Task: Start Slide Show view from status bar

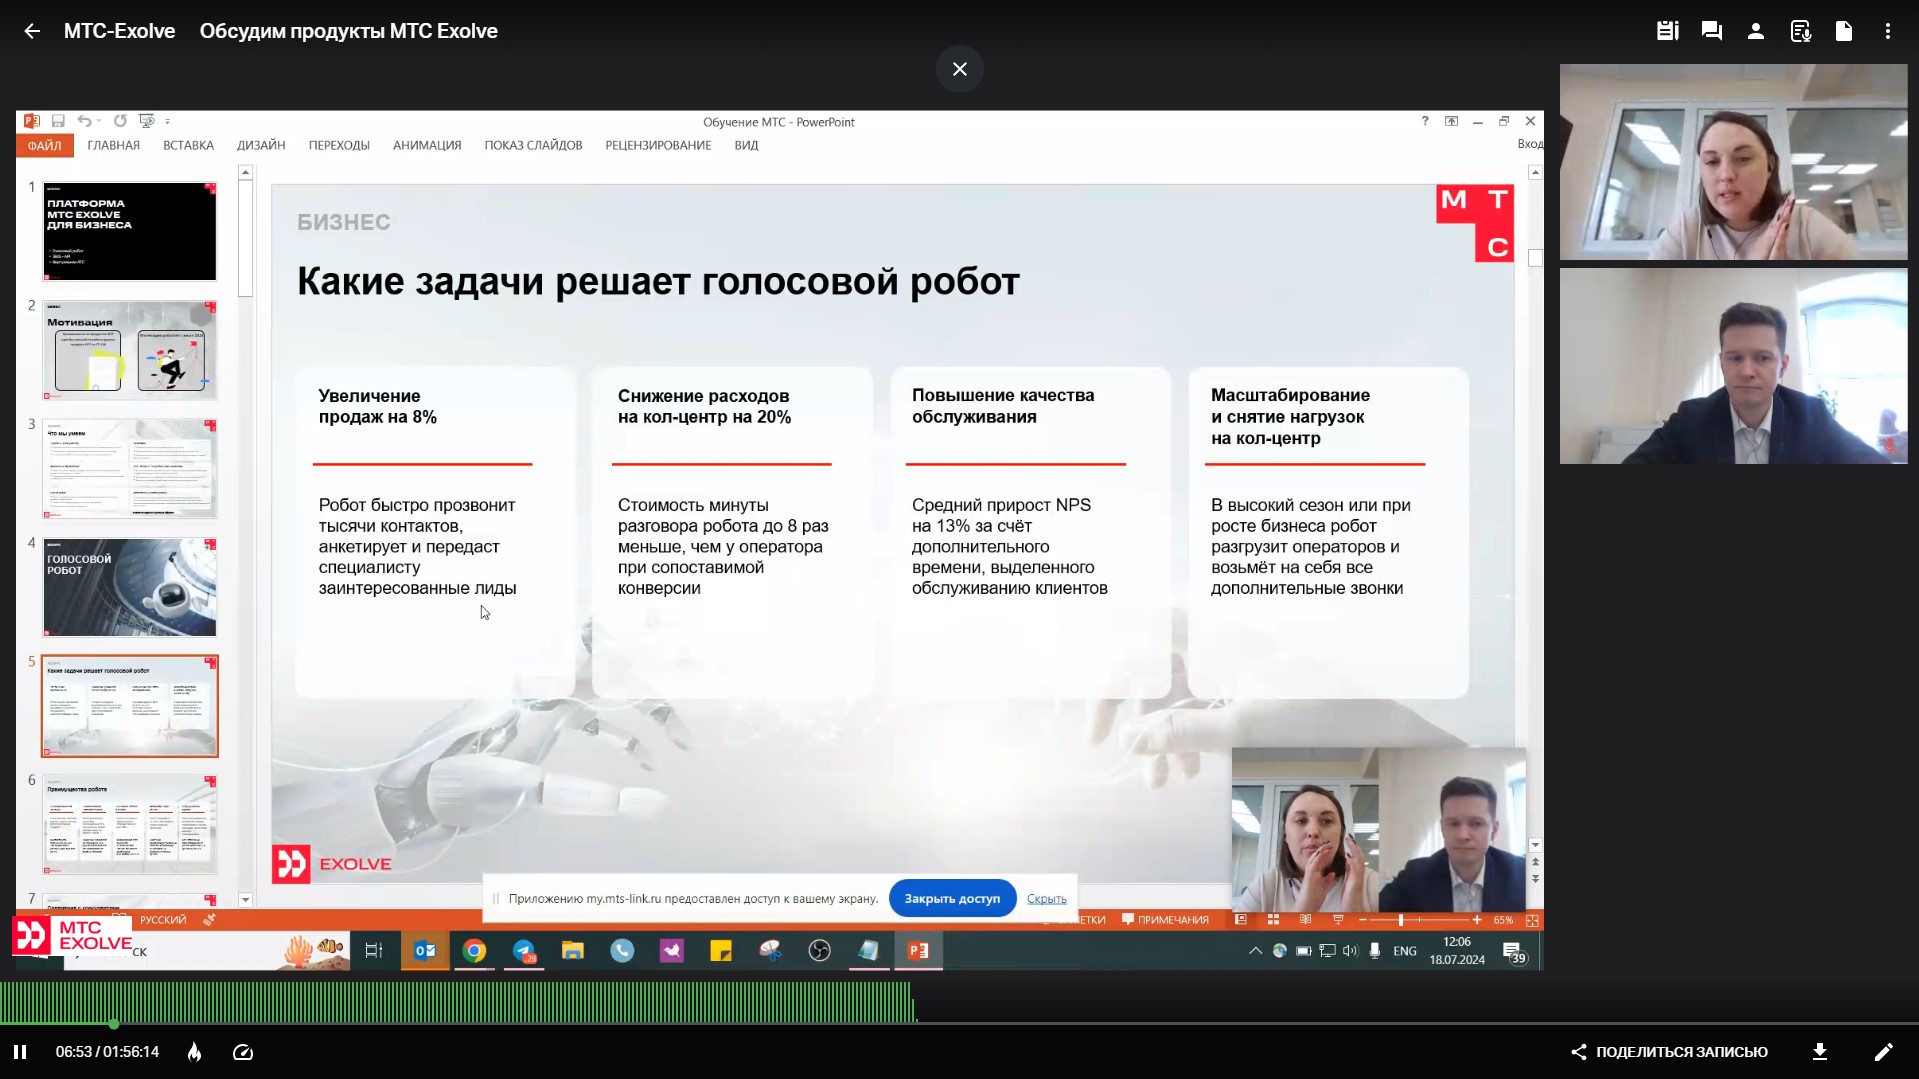Action: [x=1338, y=920]
